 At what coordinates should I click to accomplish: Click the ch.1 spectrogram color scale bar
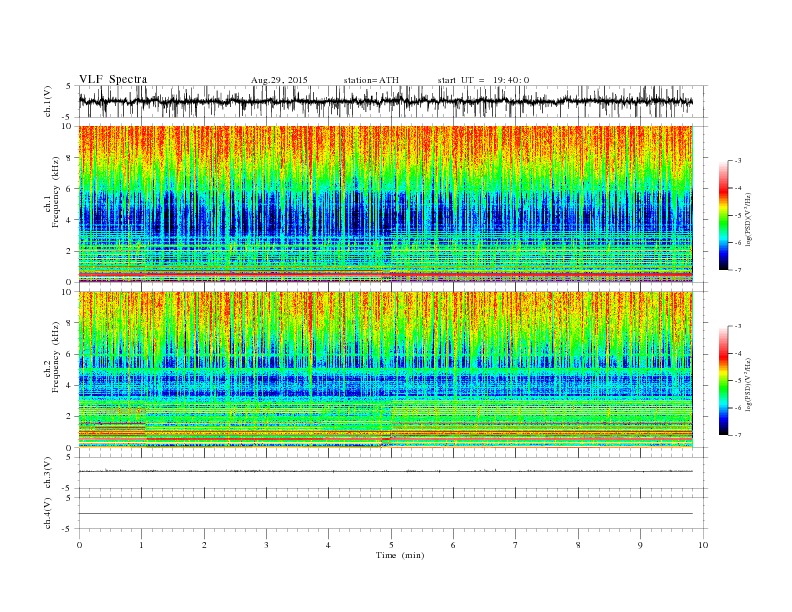(x=723, y=215)
